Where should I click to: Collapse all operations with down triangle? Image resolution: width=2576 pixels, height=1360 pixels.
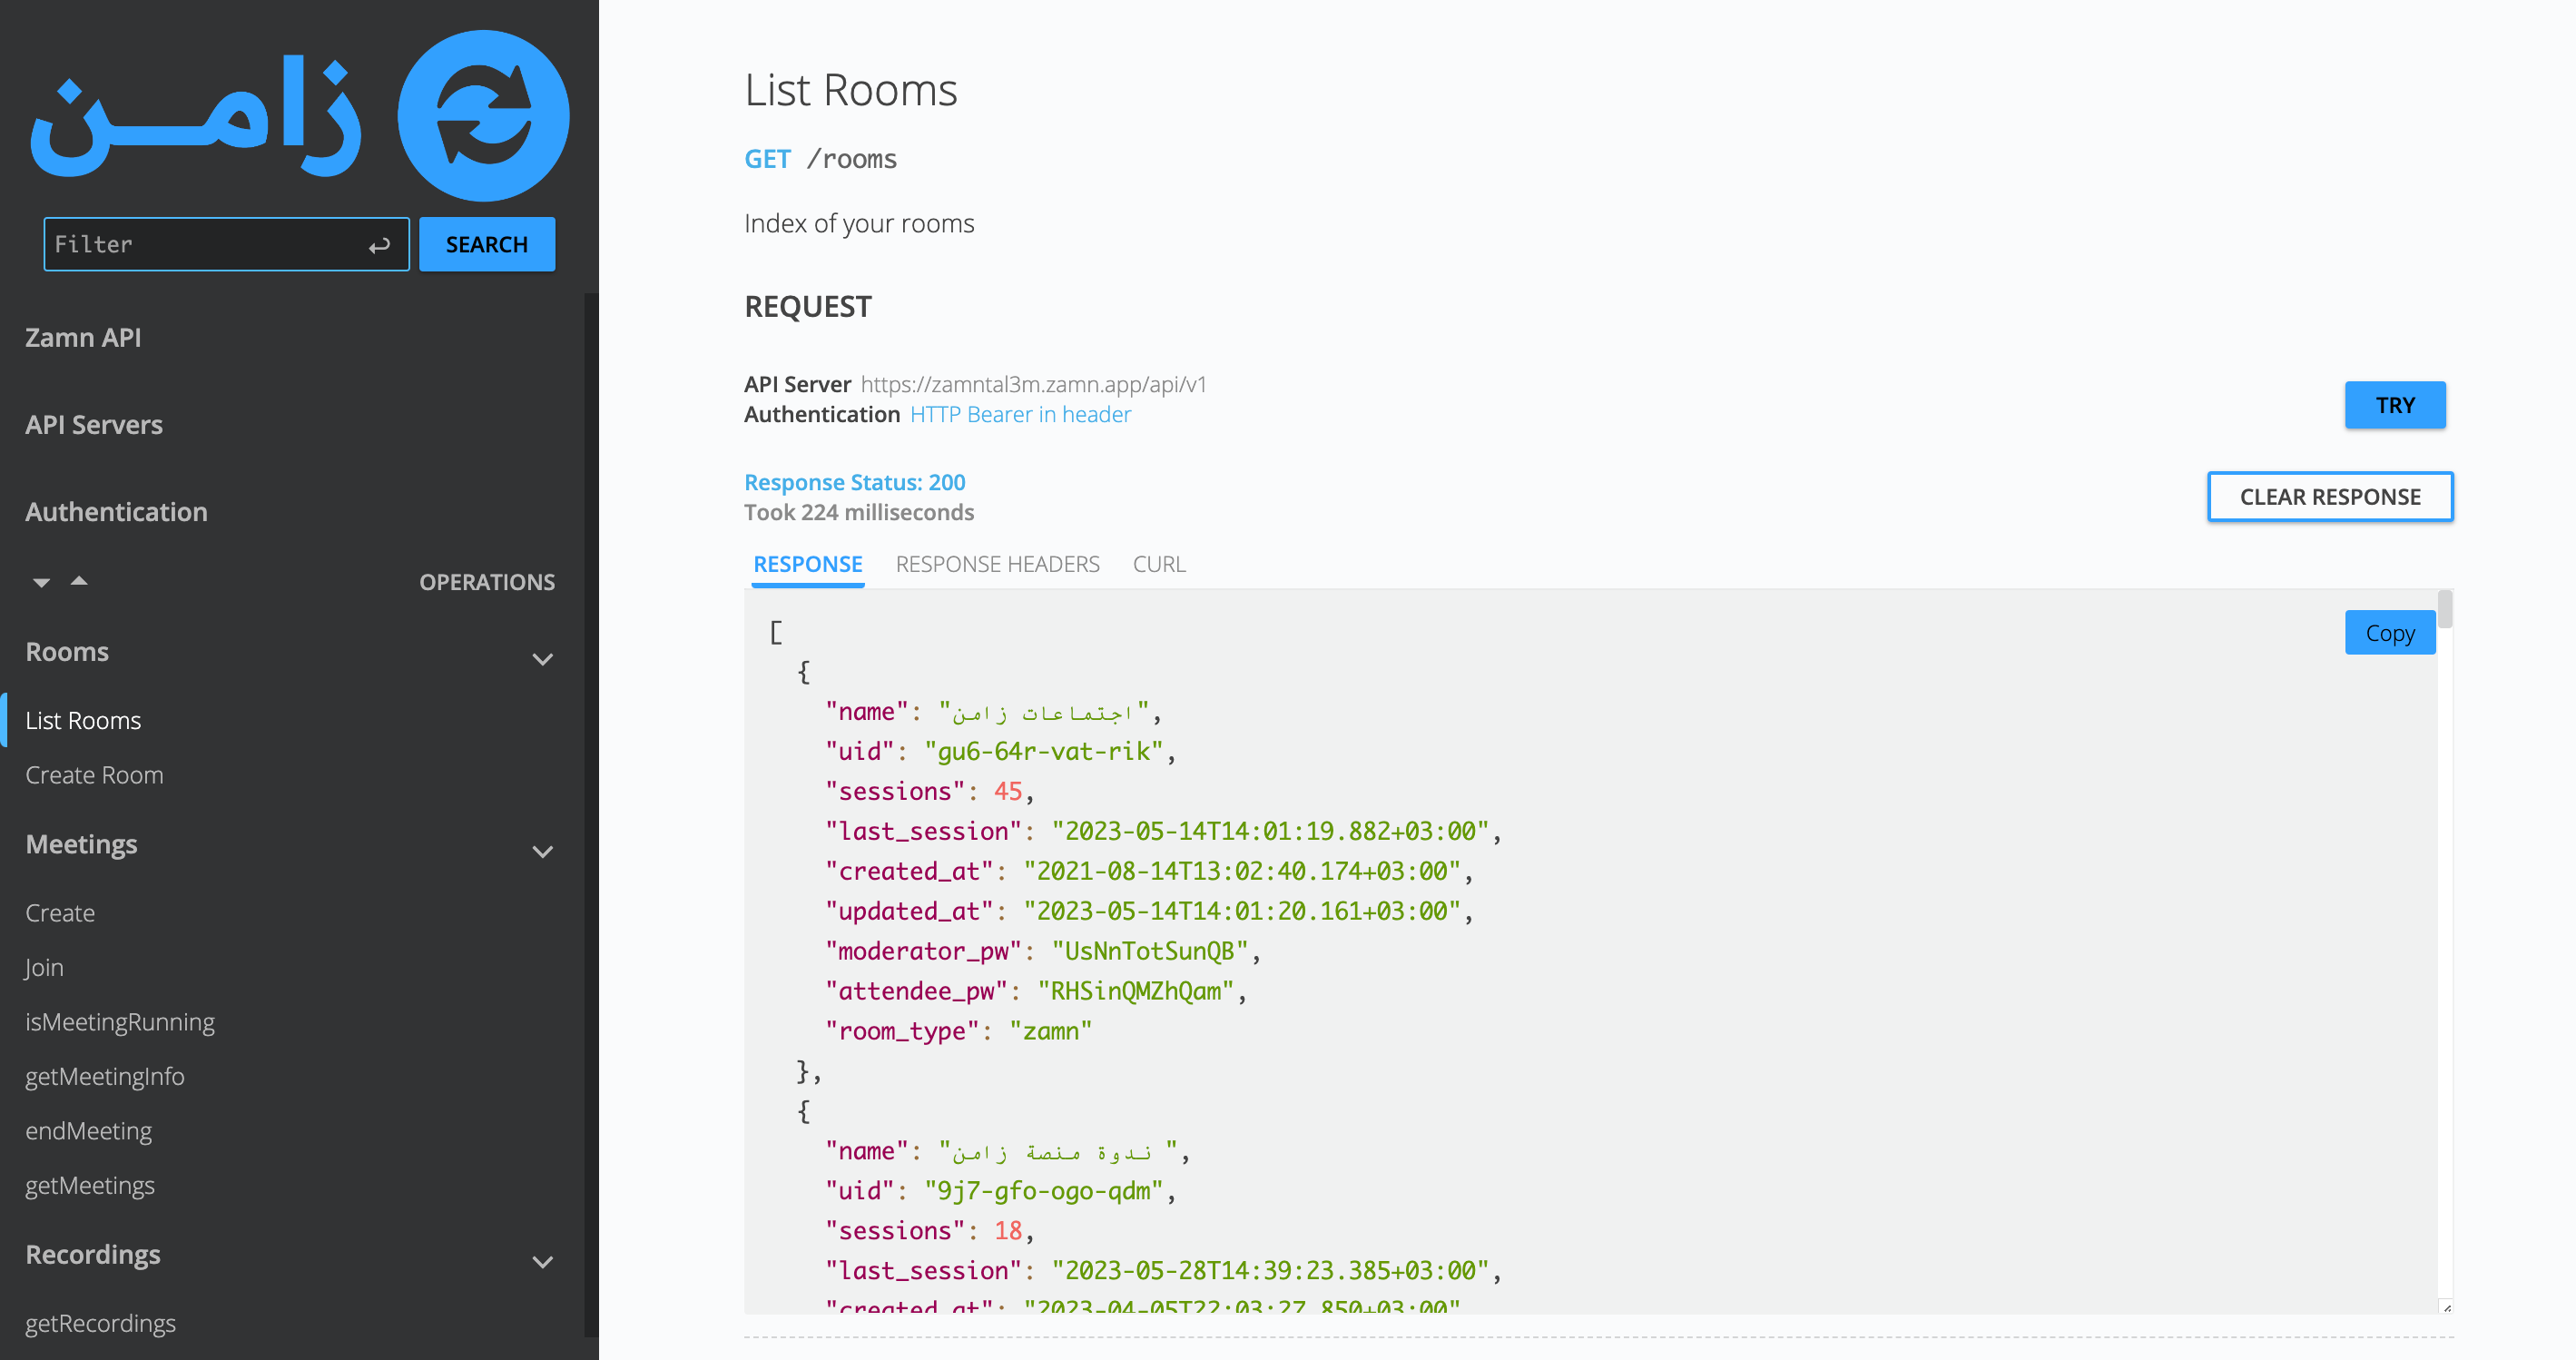pos(41,582)
